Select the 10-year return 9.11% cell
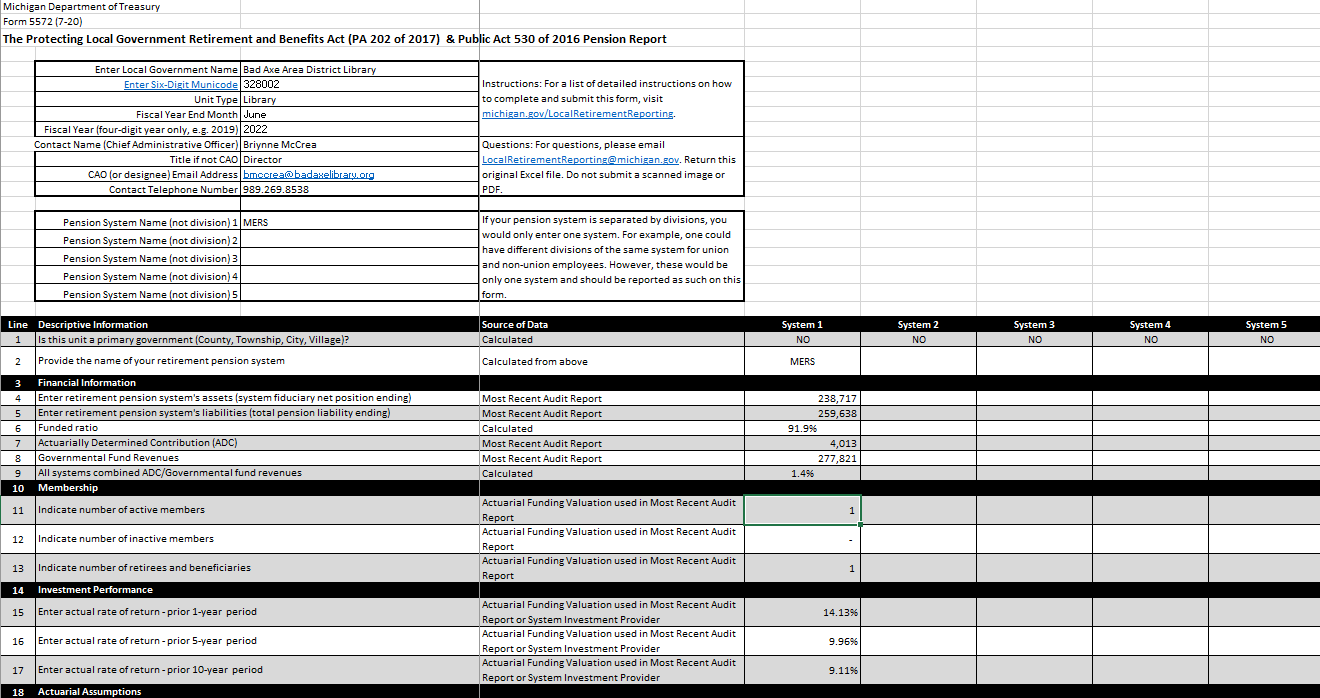This screenshot has height=698, width=1320. [802, 670]
